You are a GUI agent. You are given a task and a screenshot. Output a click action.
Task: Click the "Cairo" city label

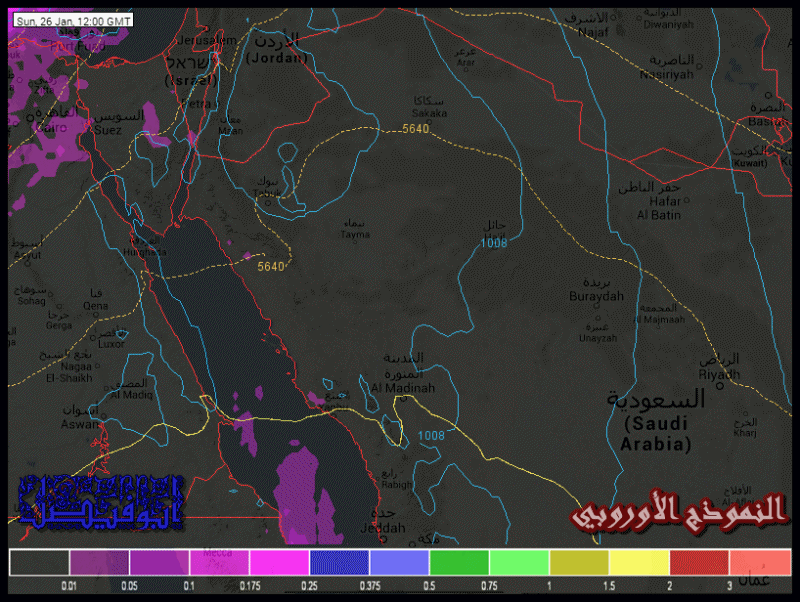pyautogui.click(x=52, y=128)
